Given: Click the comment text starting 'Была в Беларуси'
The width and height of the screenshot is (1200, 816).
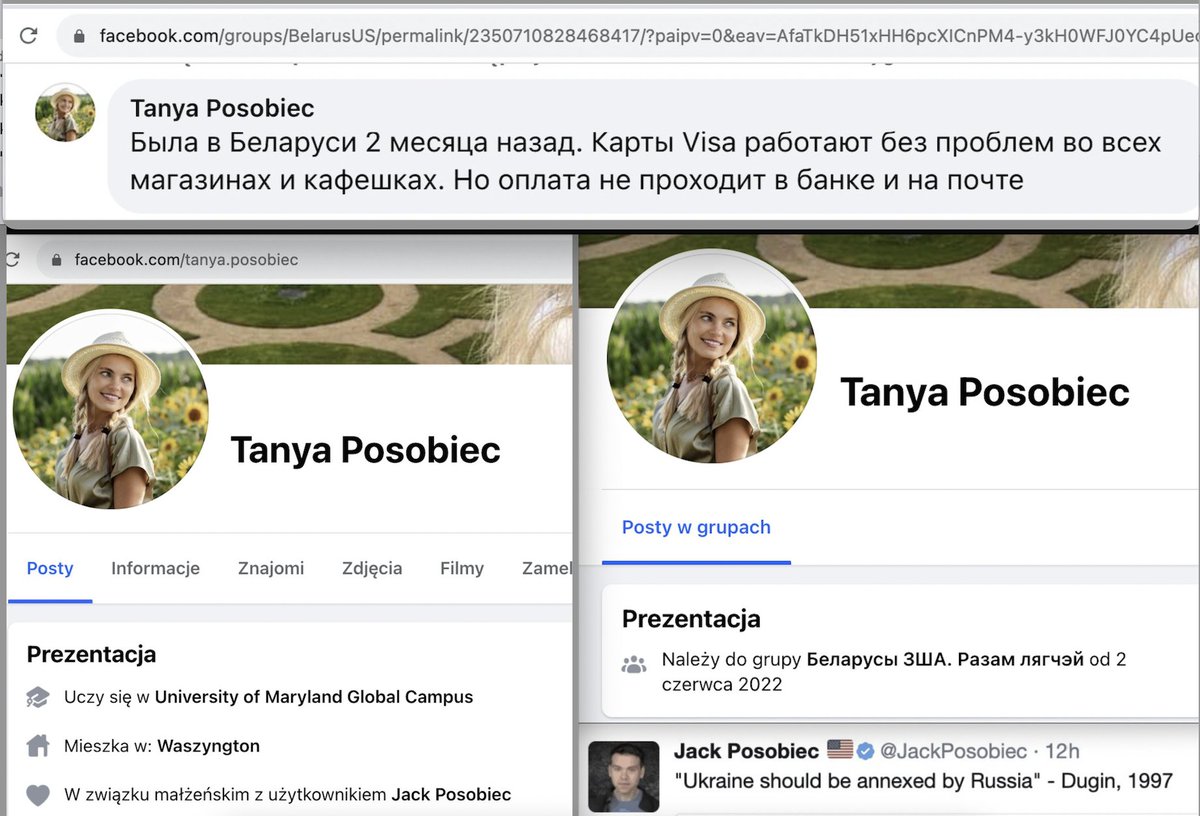Looking at the screenshot, I should click(646, 161).
